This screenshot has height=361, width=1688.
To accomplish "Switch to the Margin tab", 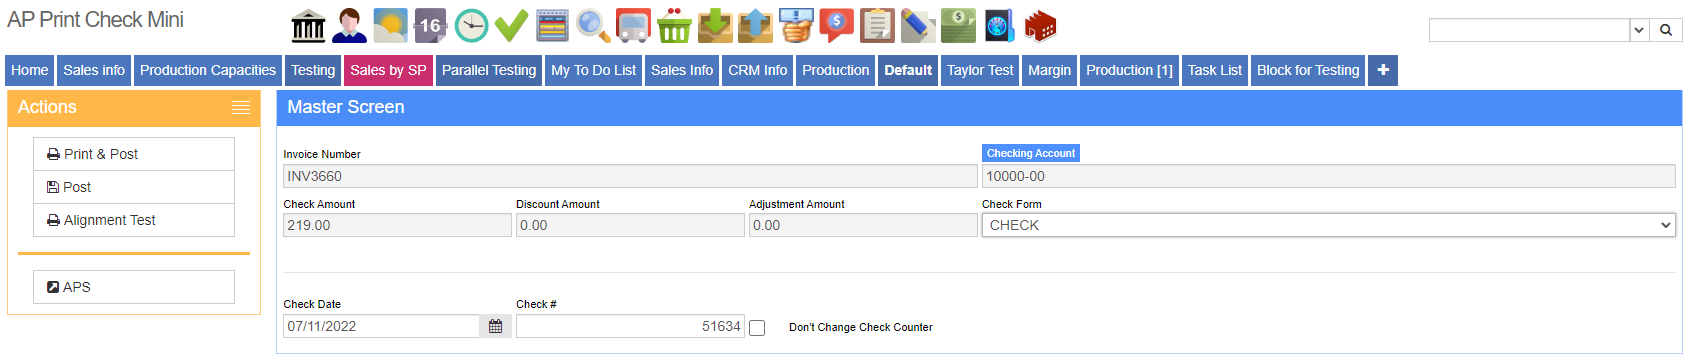I will (x=1050, y=70).
